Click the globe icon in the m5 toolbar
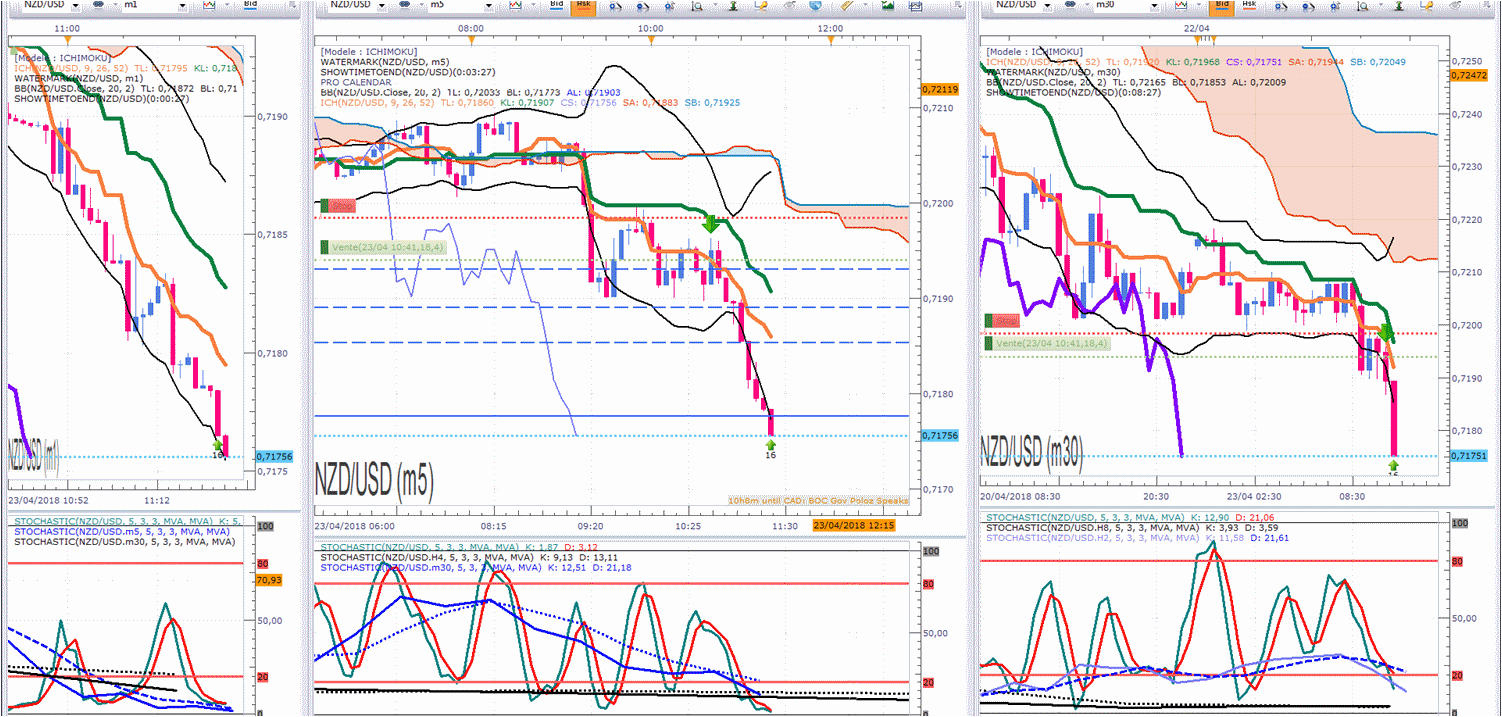The height and width of the screenshot is (717, 1502). point(815,6)
